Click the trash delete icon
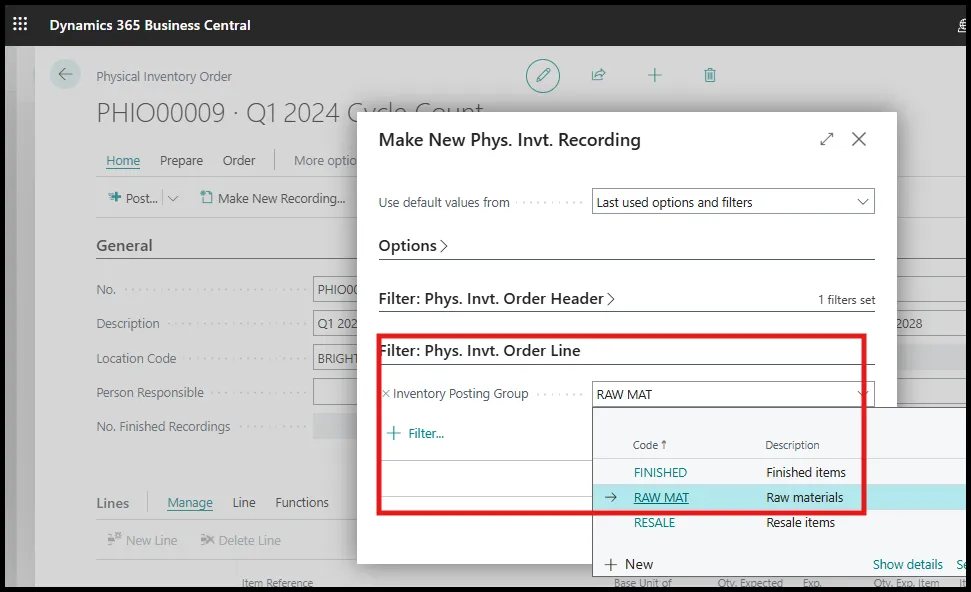Image resolution: width=971 pixels, height=592 pixels. tap(710, 76)
